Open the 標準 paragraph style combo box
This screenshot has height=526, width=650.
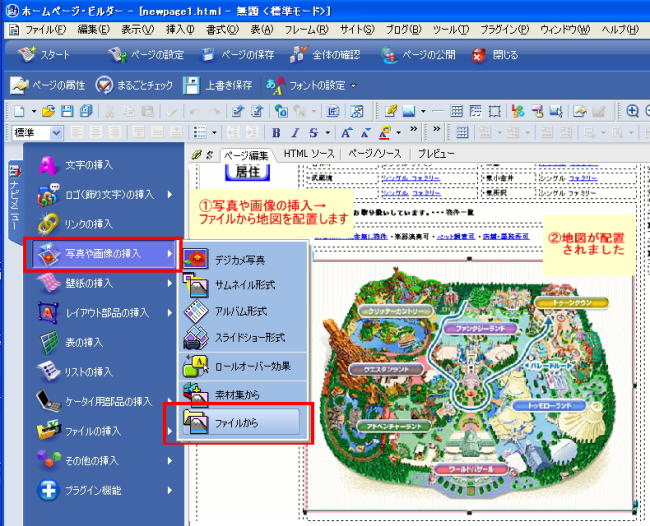pyautogui.click(x=37, y=133)
